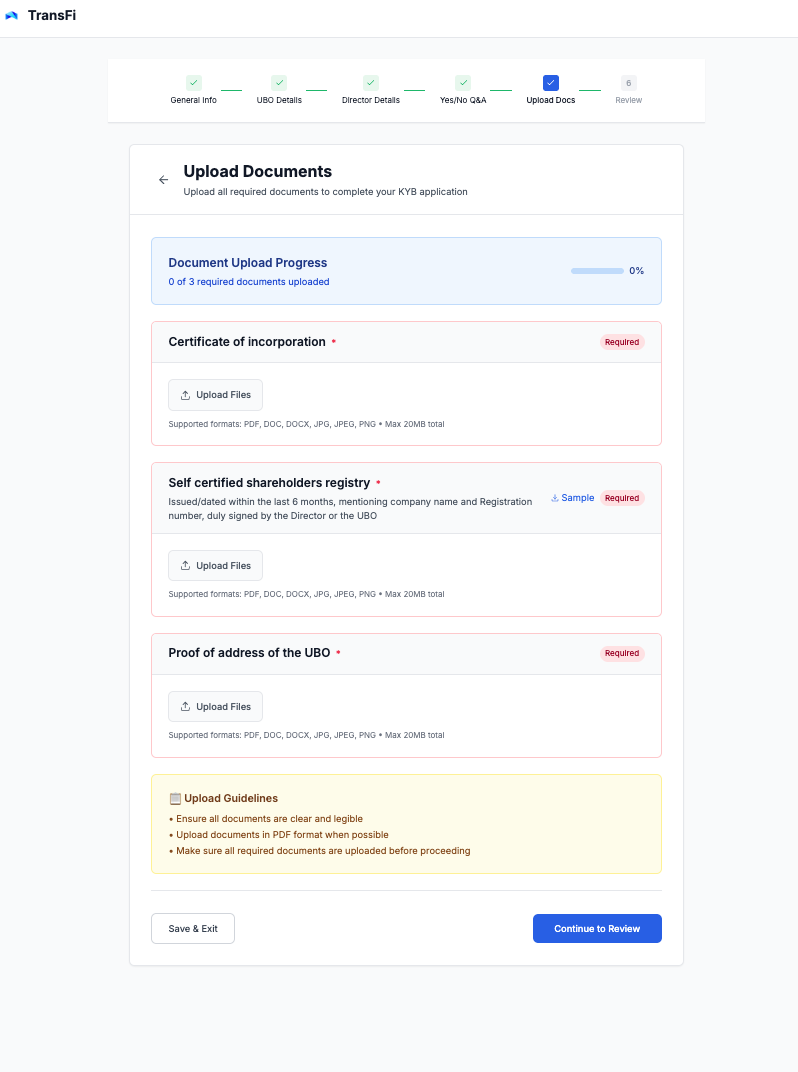
Task: Click the Upload Guidelines clipboard icon
Action: coord(175,799)
